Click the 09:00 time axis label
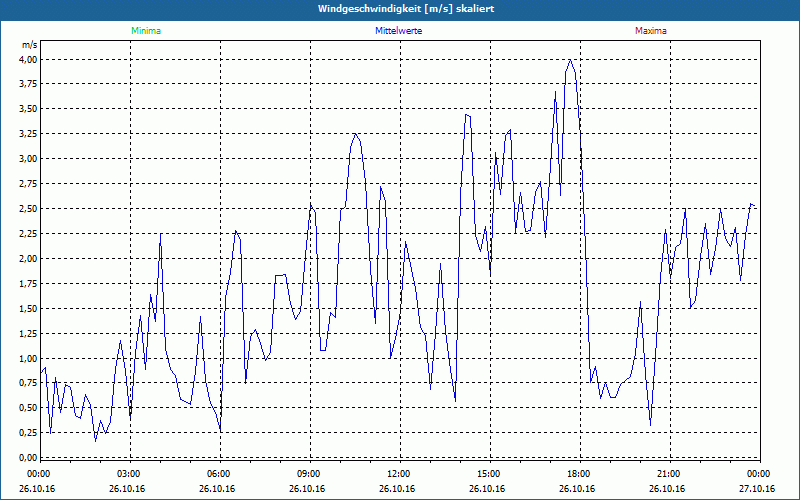The image size is (800, 500). [x=310, y=474]
